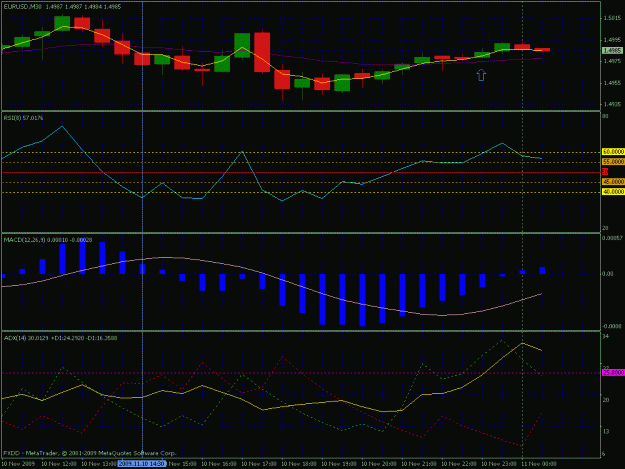Click the RSI(8) 57.0176 indicator label
The image size is (625, 469).
[24, 118]
